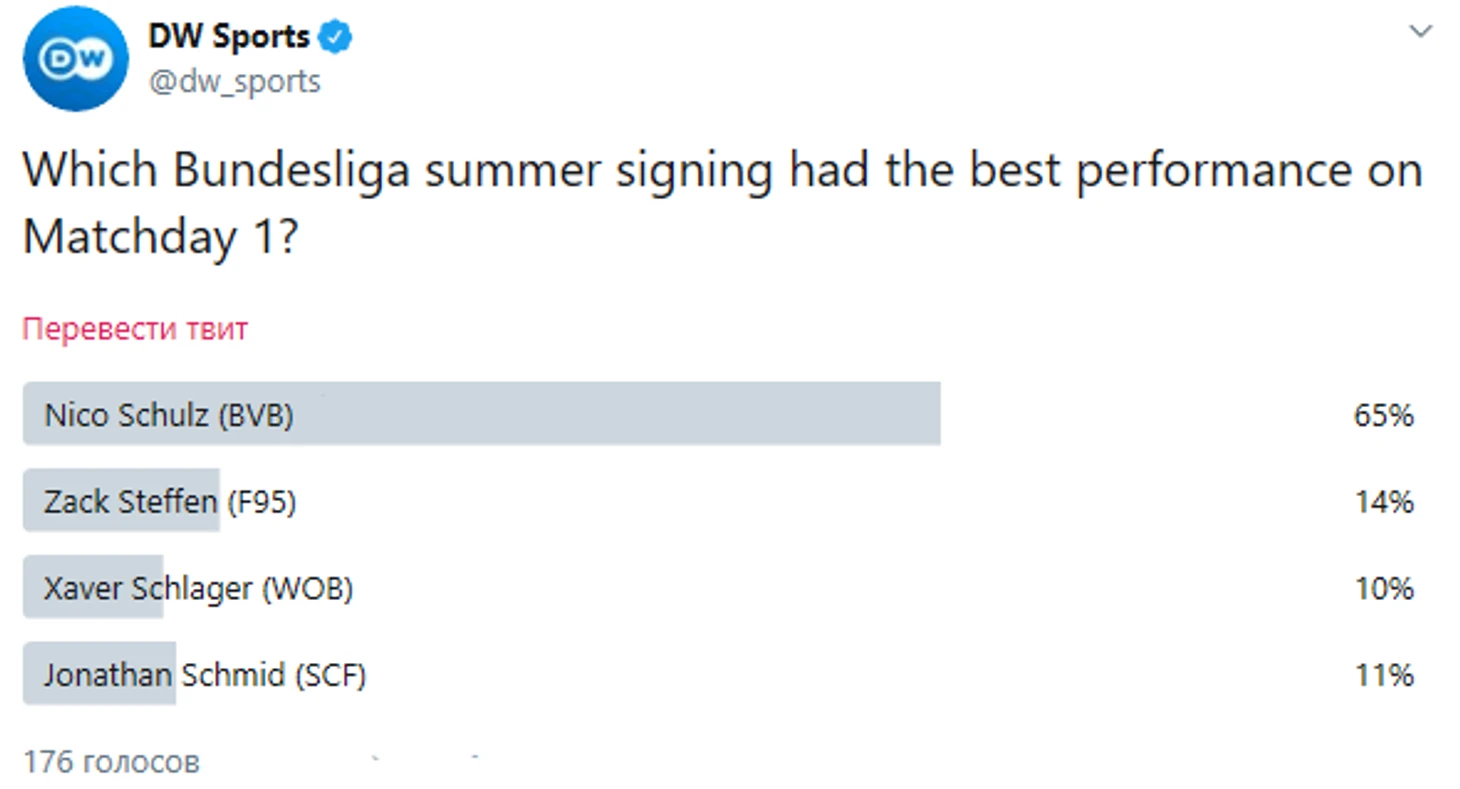Click the 11% result value
The width and height of the screenshot is (1460, 789).
pos(1384,676)
